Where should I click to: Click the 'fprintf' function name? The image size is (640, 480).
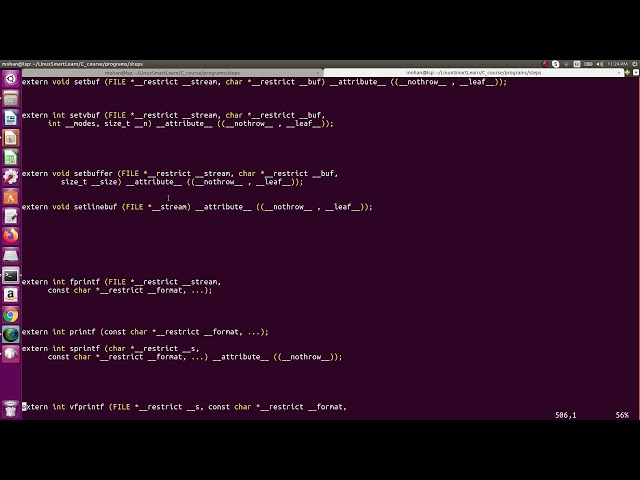click(x=84, y=282)
